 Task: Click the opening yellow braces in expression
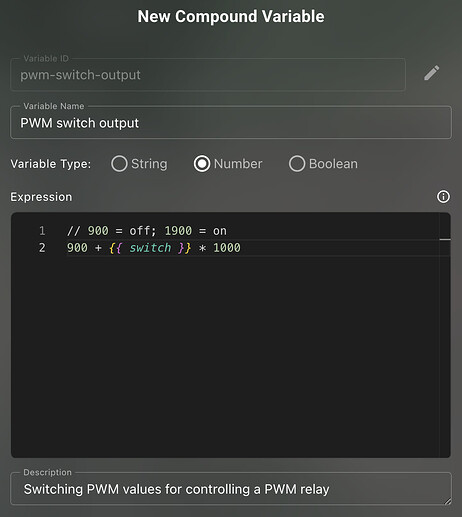coord(115,248)
